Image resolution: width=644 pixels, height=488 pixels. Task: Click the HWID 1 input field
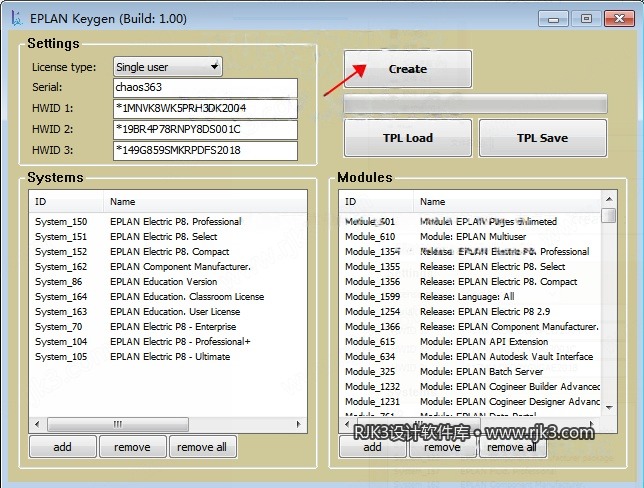tap(205, 108)
